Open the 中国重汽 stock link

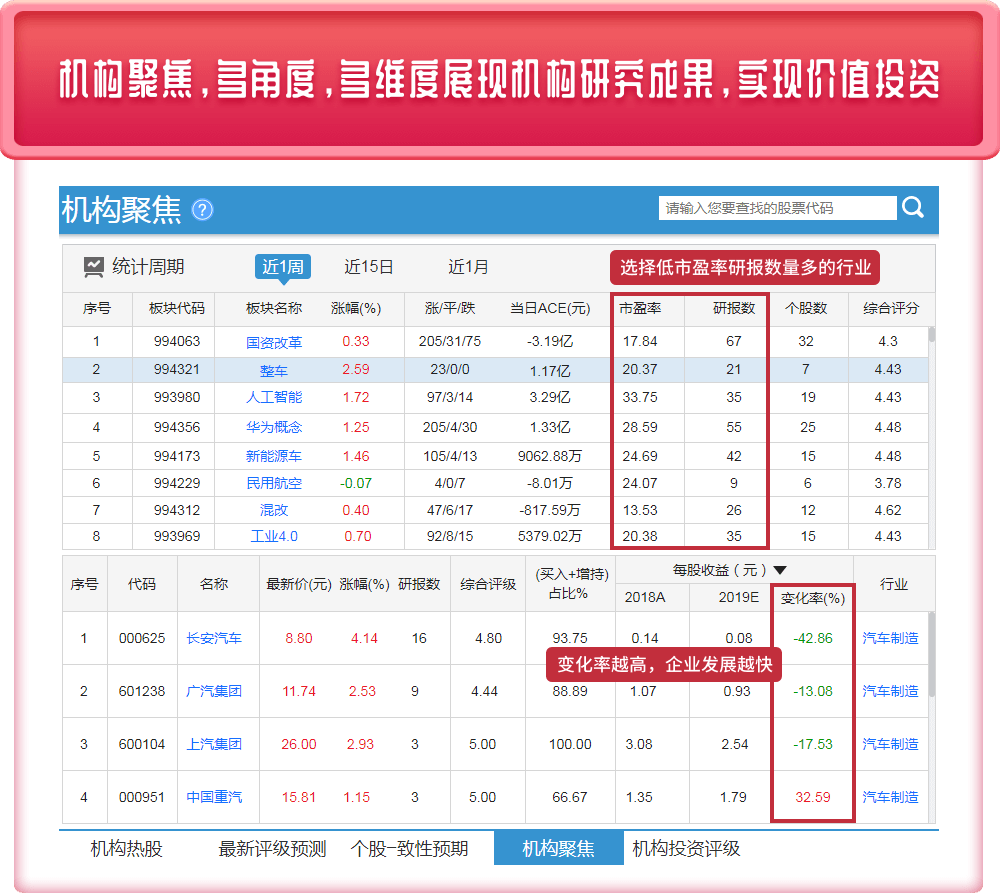[214, 797]
